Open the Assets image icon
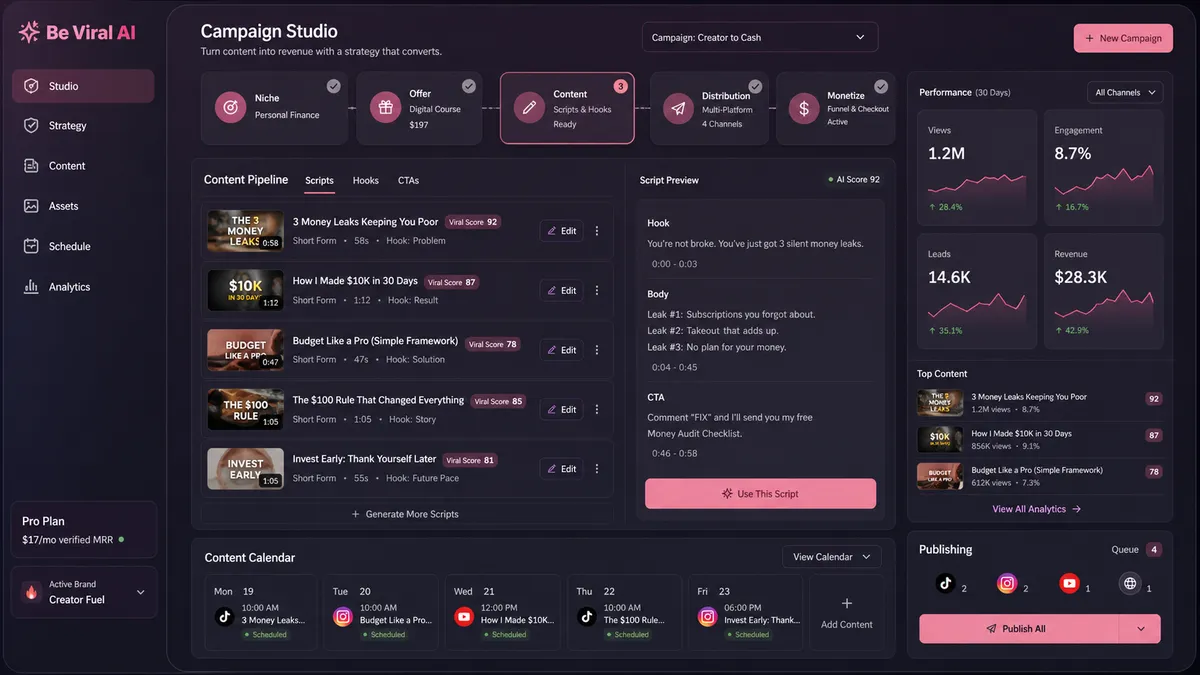This screenshot has width=1200, height=675. point(30,206)
